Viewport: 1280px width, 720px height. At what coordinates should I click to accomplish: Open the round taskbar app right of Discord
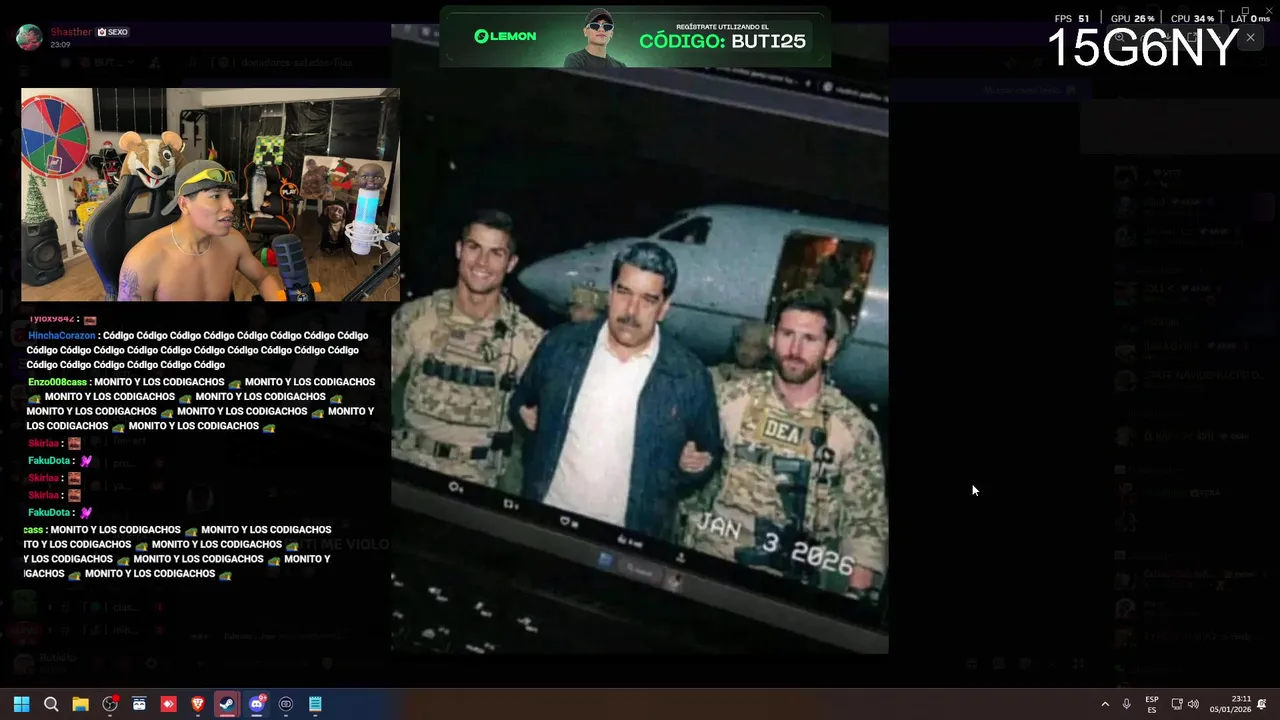point(286,704)
